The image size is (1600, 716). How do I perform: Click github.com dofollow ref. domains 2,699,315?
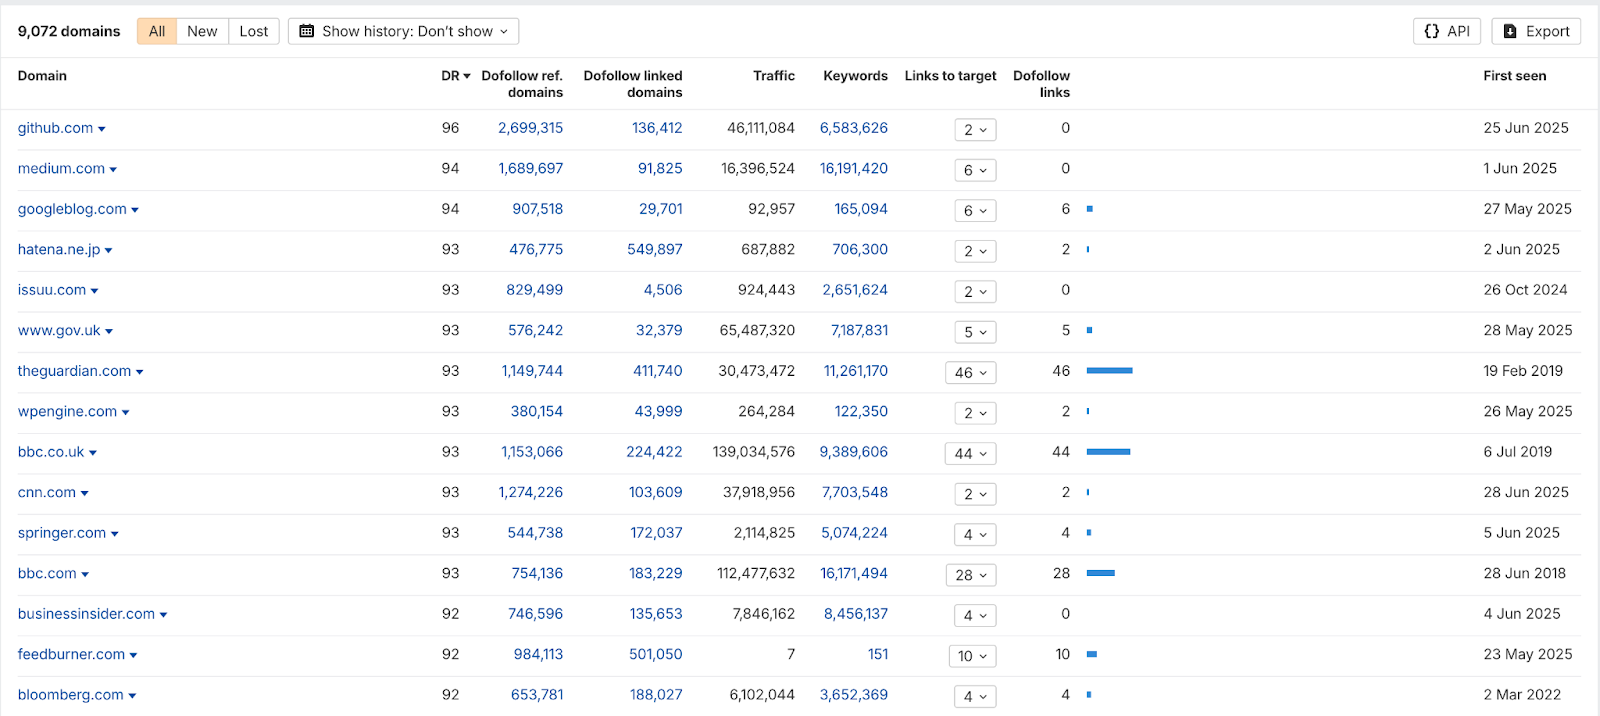(x=530, y=128)
